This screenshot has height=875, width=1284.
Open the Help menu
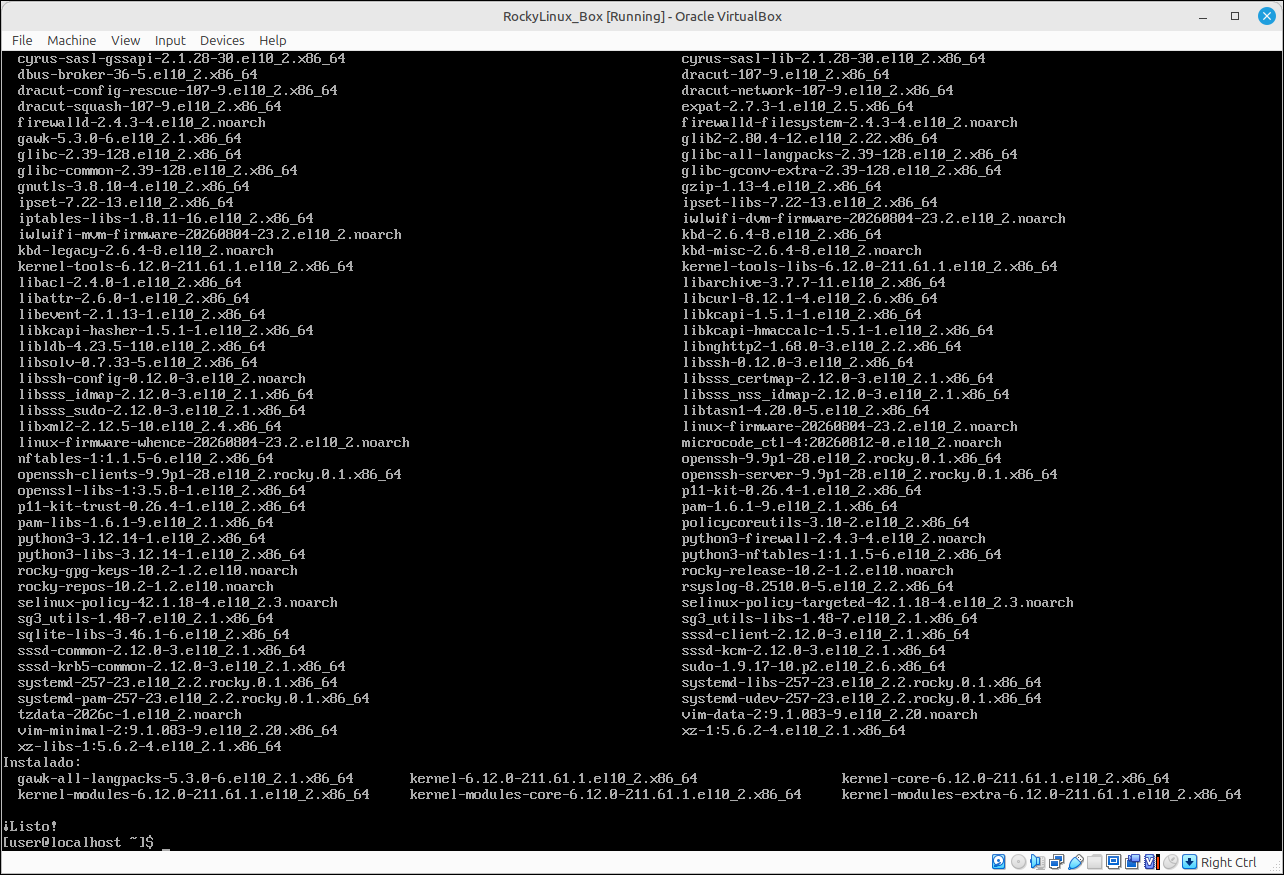click(x=273, y=40)
